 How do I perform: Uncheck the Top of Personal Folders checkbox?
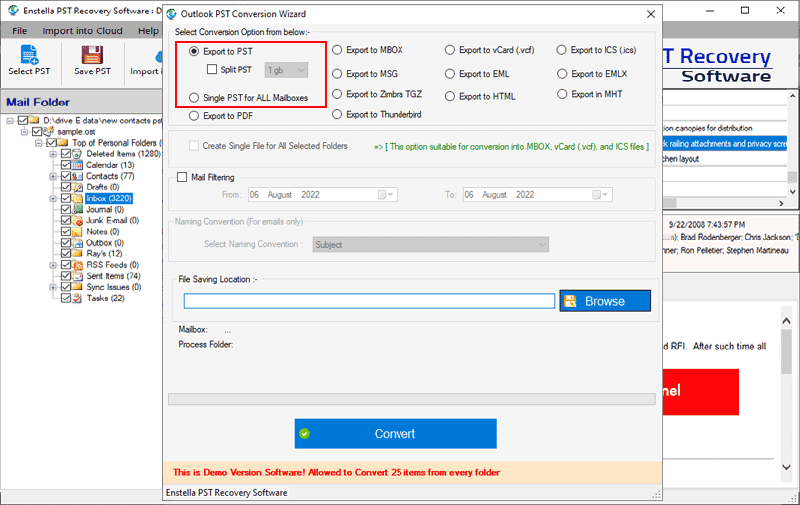tap(52, 143)
